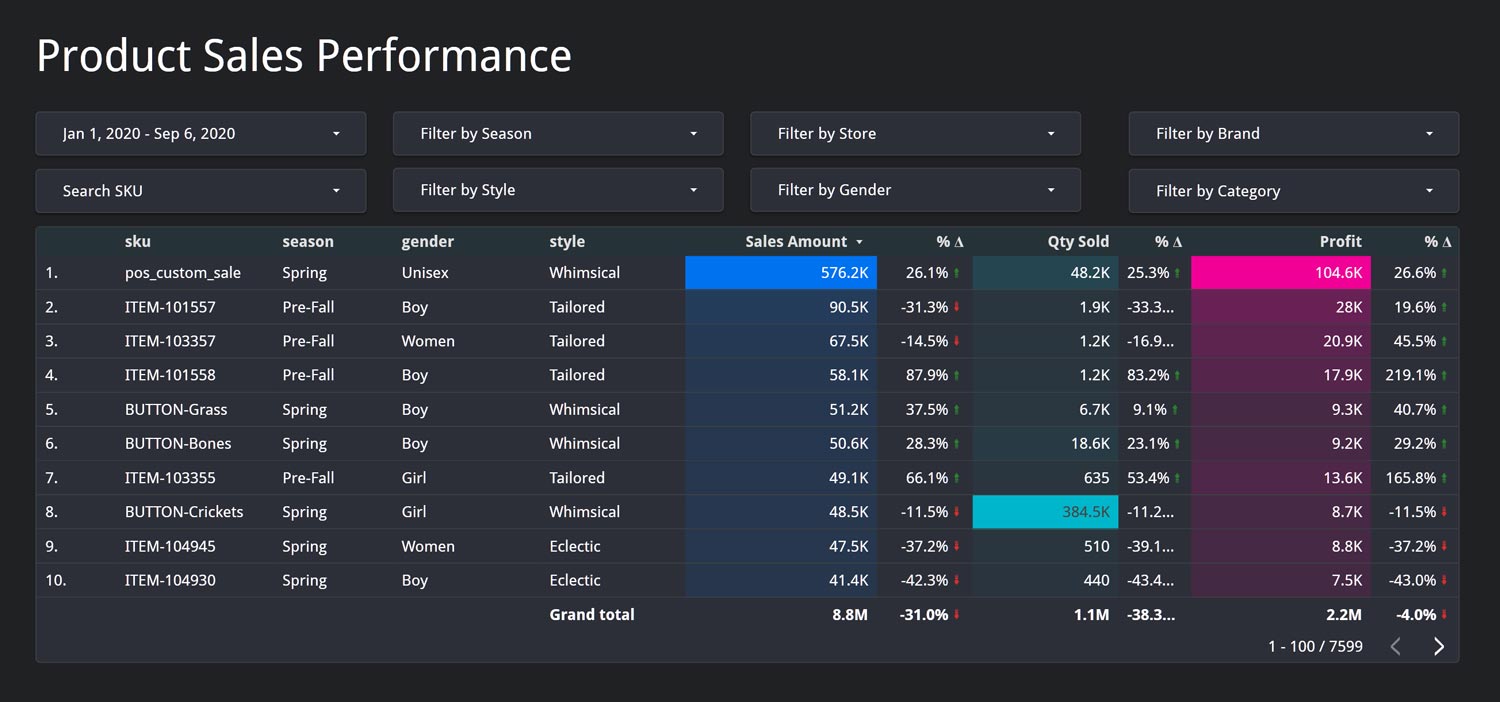Expand the Filter by Gender dropdown

[x=915, y=190]
